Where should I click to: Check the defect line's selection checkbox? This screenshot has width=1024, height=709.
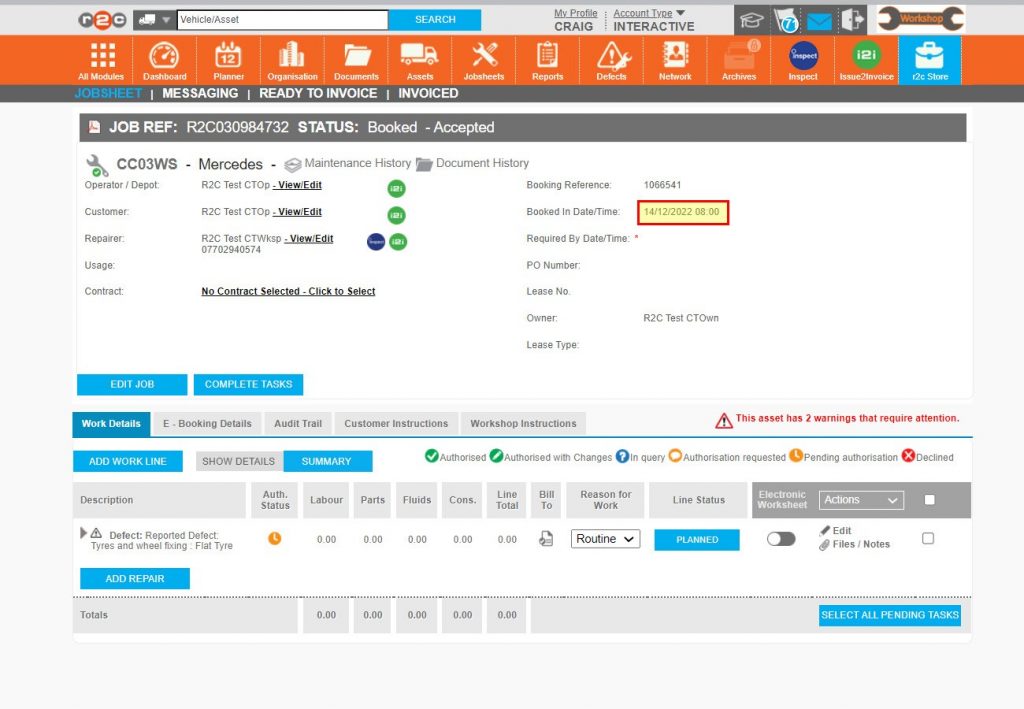click(928, 538)
